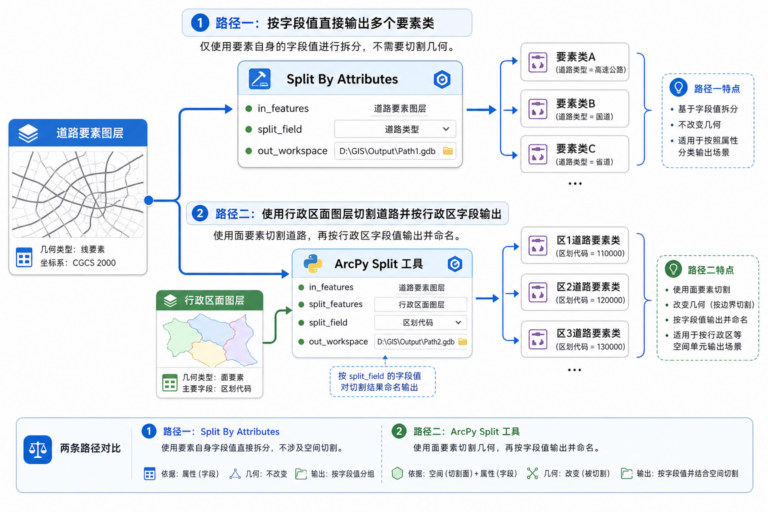Select the 要素类C output card
This screenshot has width=768, height=512.
pyautogui.click(x=575, y=154)
